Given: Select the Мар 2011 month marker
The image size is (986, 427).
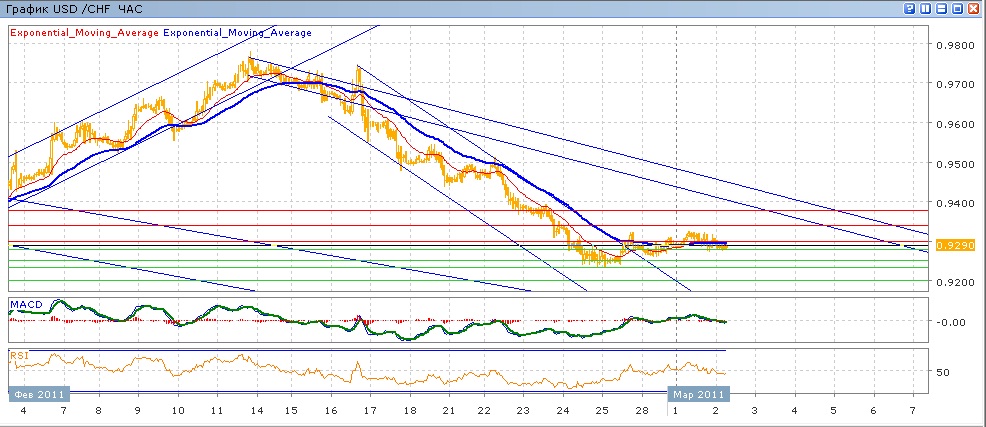Looking at the screenshot, I should point(699,395).
